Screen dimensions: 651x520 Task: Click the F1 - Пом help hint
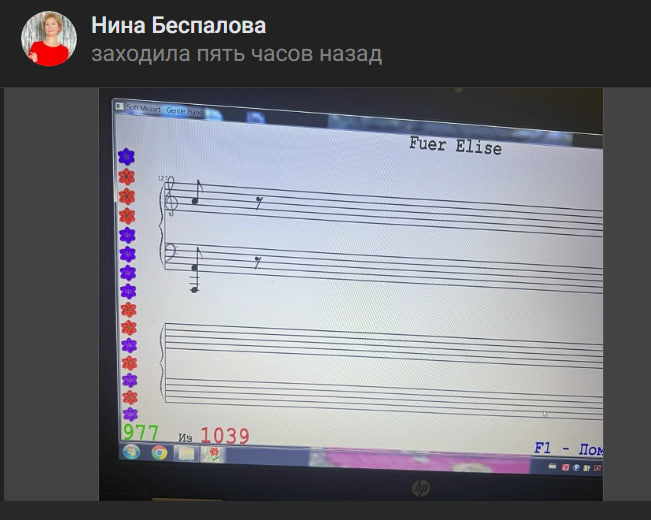pyautogui.click(x=568, y=449)
